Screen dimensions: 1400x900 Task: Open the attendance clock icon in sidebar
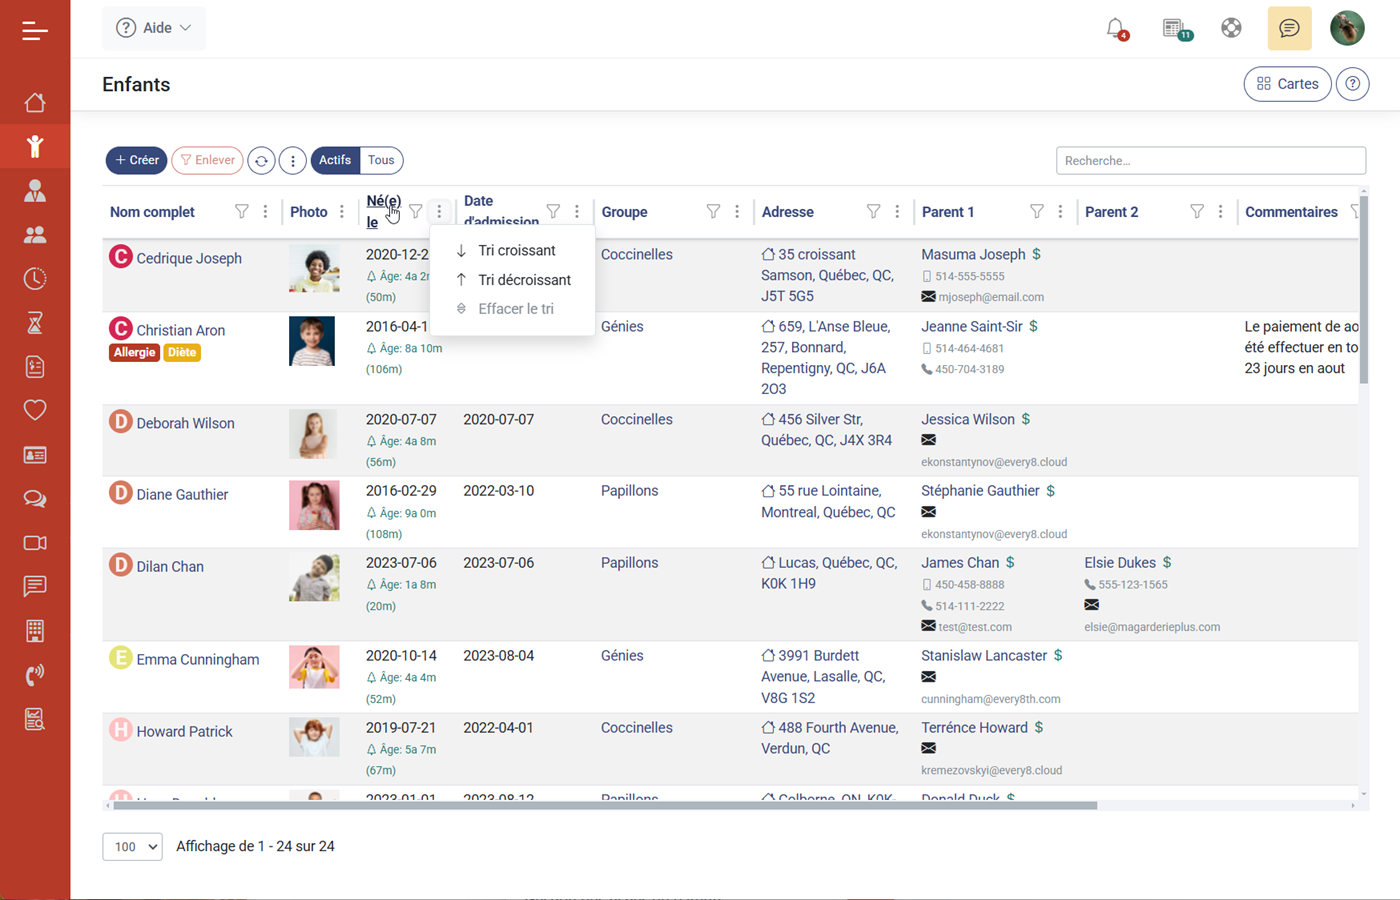35,280
